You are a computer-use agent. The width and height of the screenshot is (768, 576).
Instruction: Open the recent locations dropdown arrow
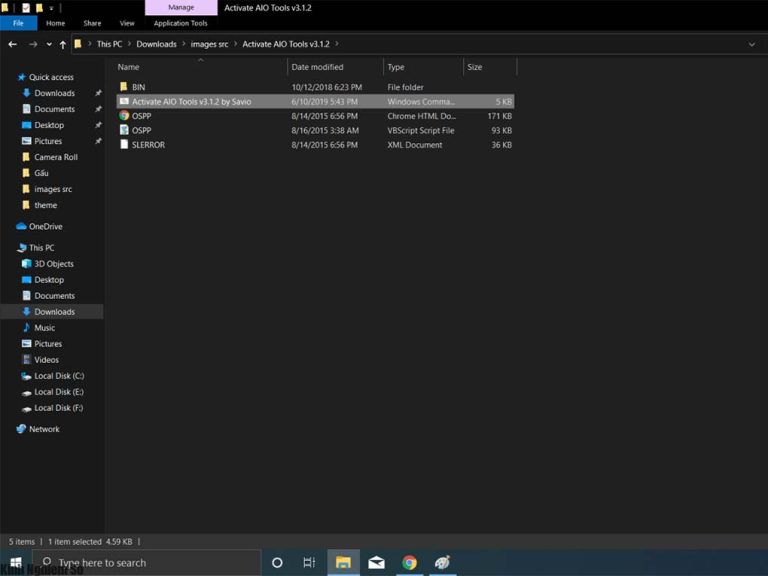tap(49, 44)
